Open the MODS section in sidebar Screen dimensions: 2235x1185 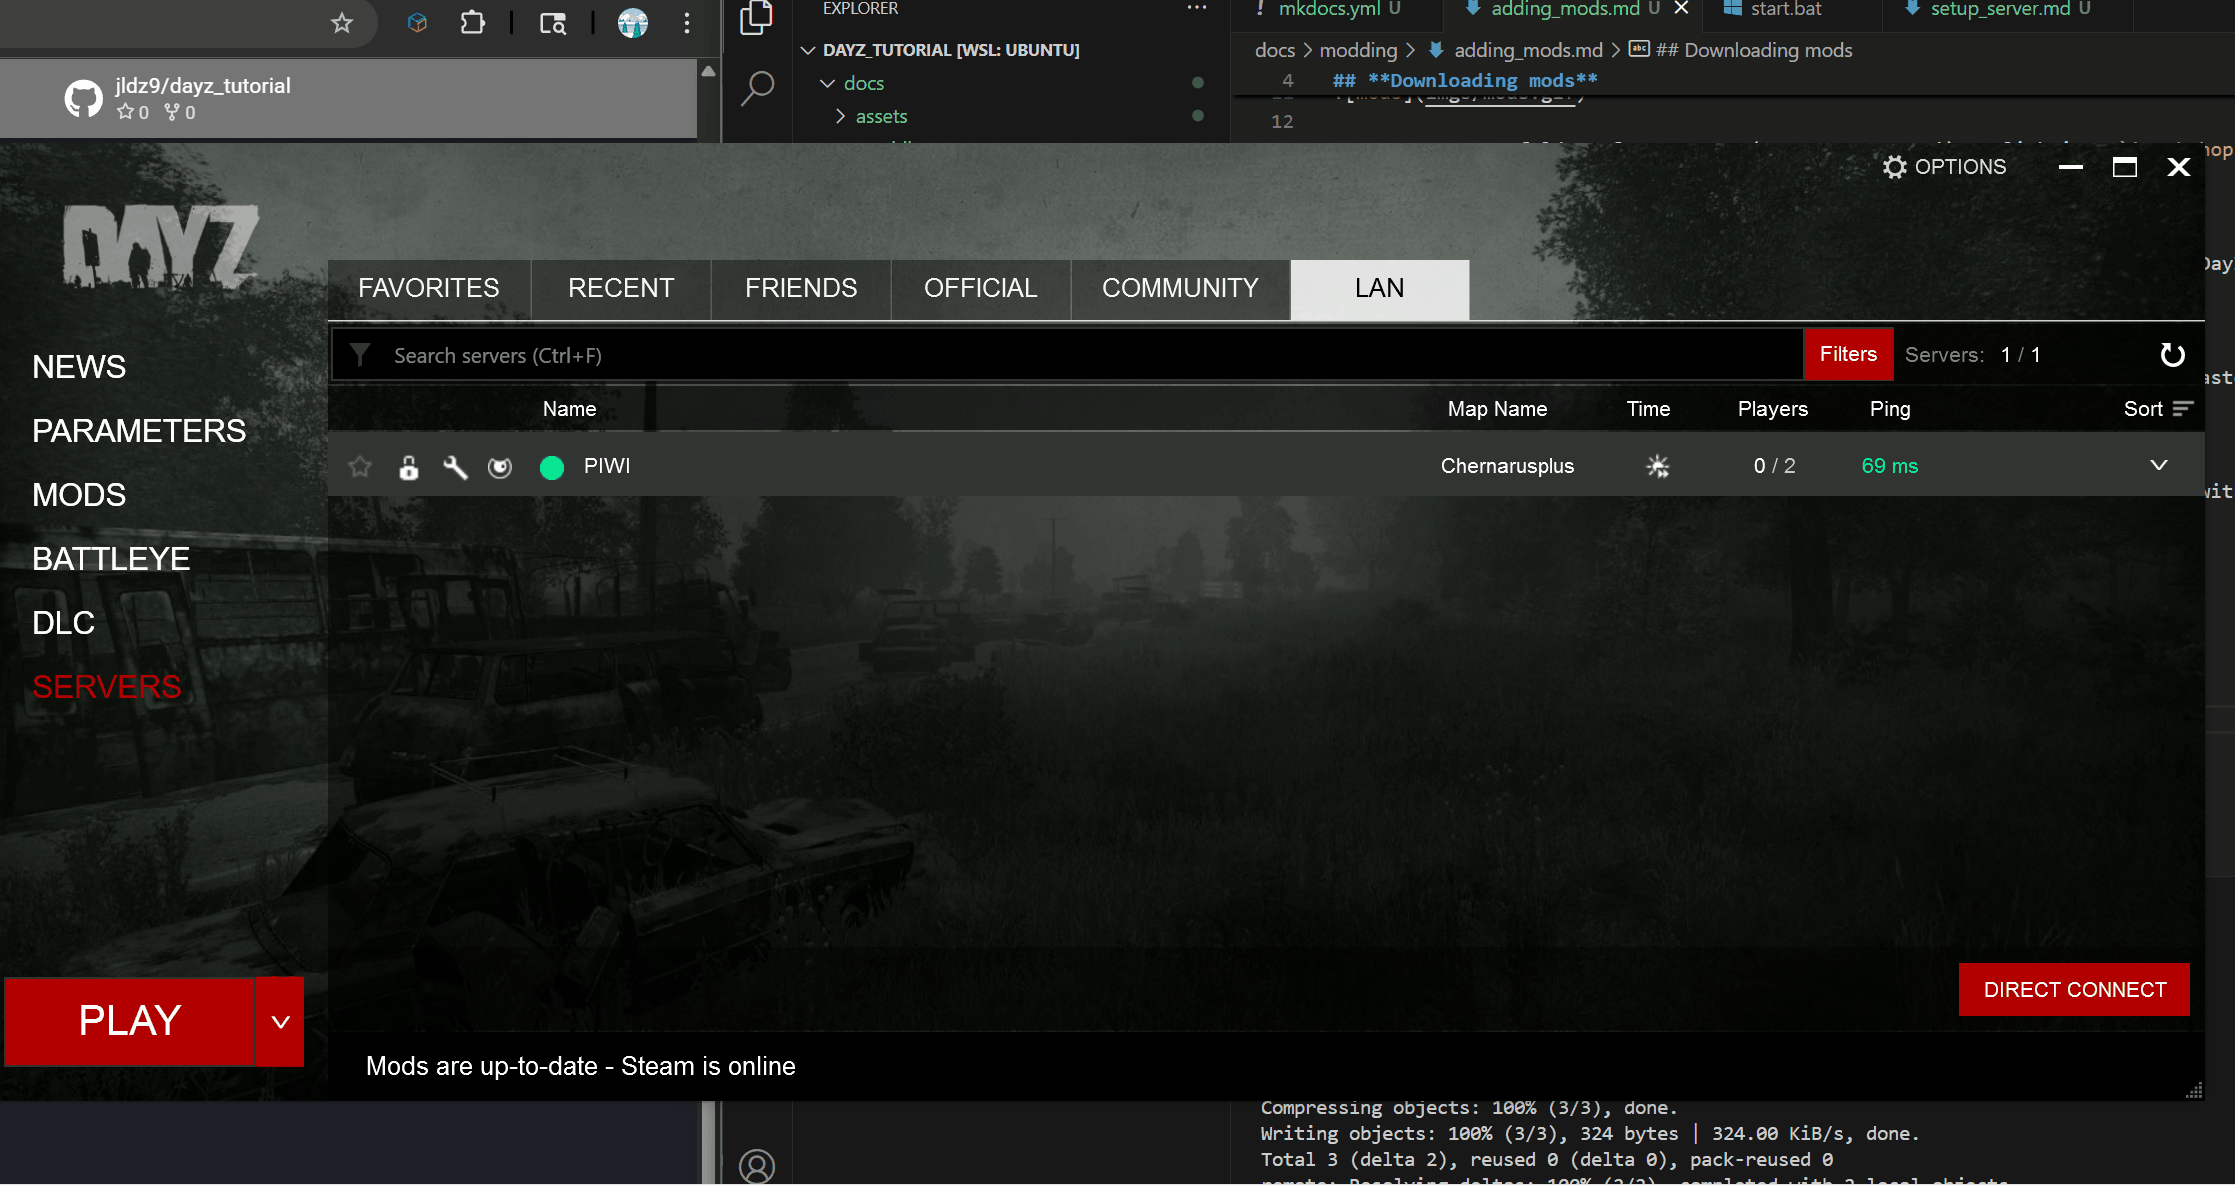point(79,495)
